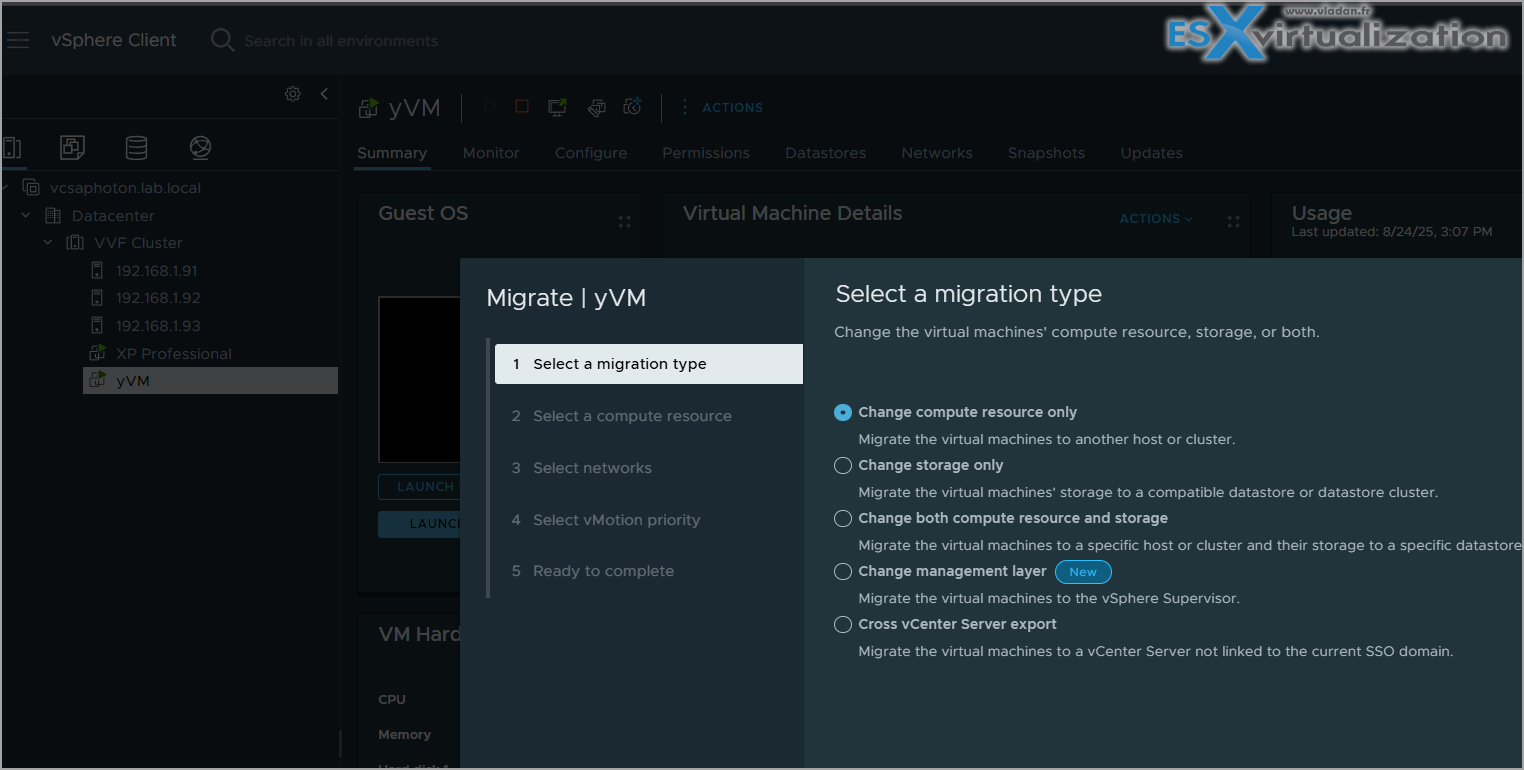Select vcsaphoton.lab.local in the inventory tree
Screen dimensions: 1524x770
click(125, 188)
